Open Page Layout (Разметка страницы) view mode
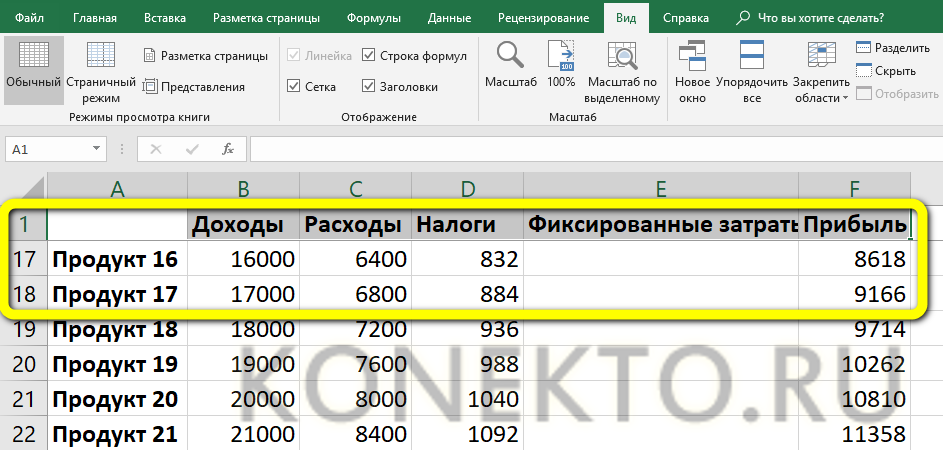 205,55
